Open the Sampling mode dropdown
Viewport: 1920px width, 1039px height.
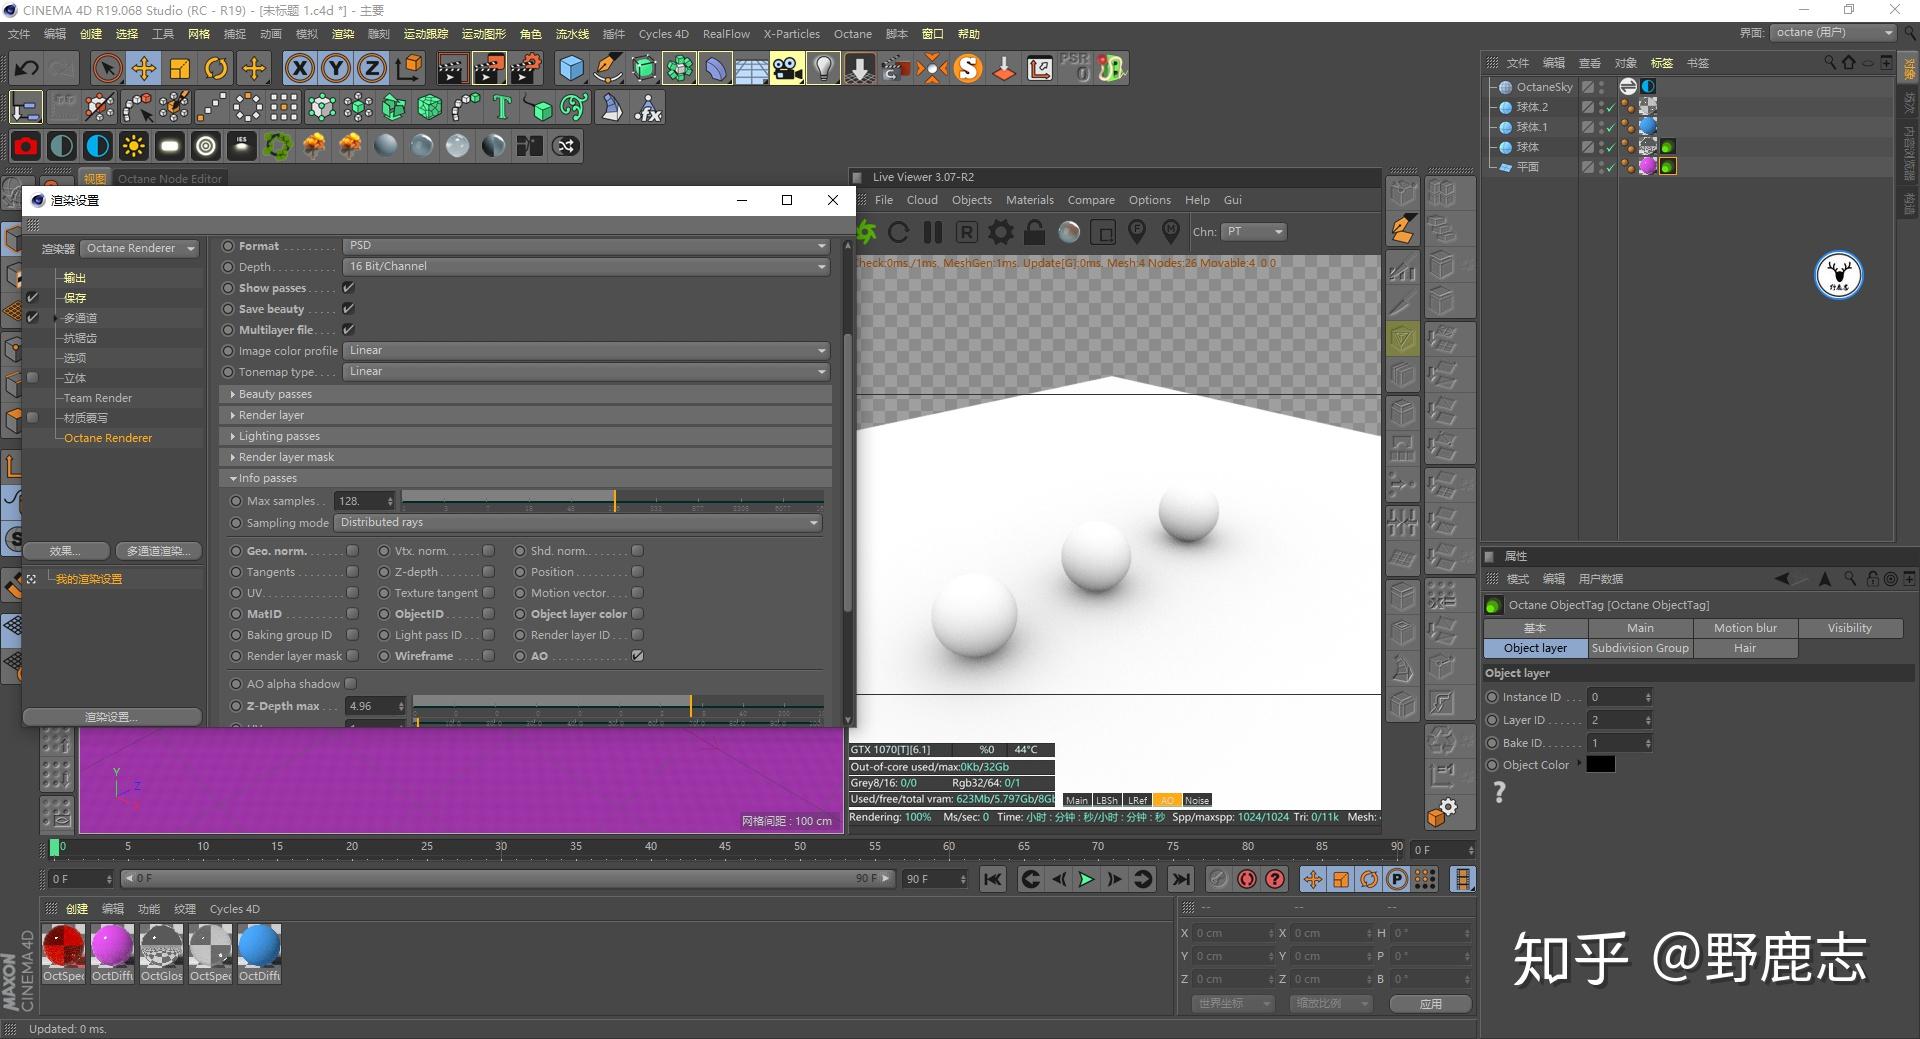click(578, 523)
